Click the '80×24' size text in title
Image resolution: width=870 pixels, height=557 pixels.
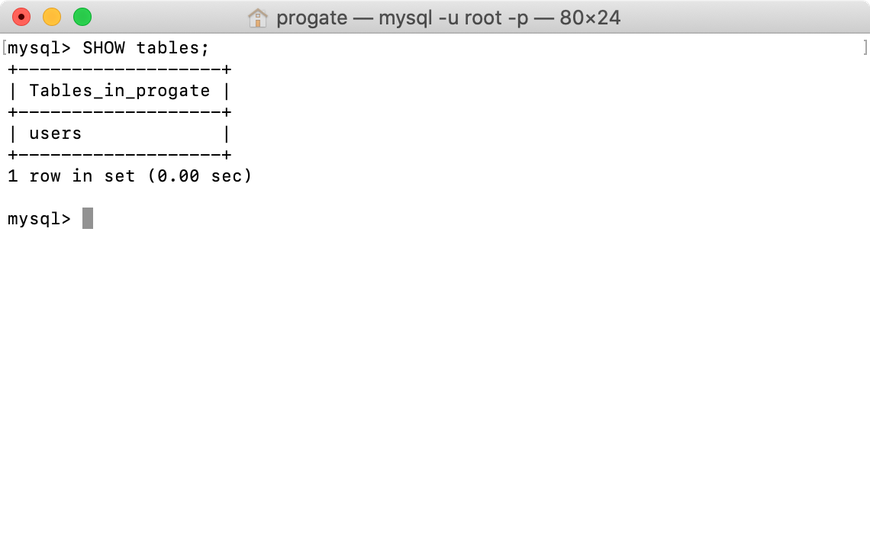(590, 18)
